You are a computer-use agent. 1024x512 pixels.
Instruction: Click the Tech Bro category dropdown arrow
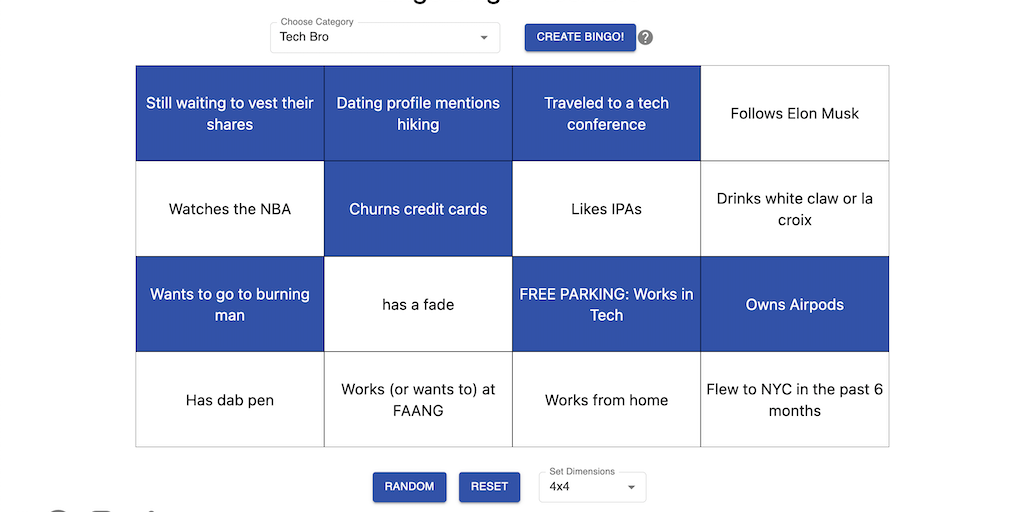pos(484,38)
